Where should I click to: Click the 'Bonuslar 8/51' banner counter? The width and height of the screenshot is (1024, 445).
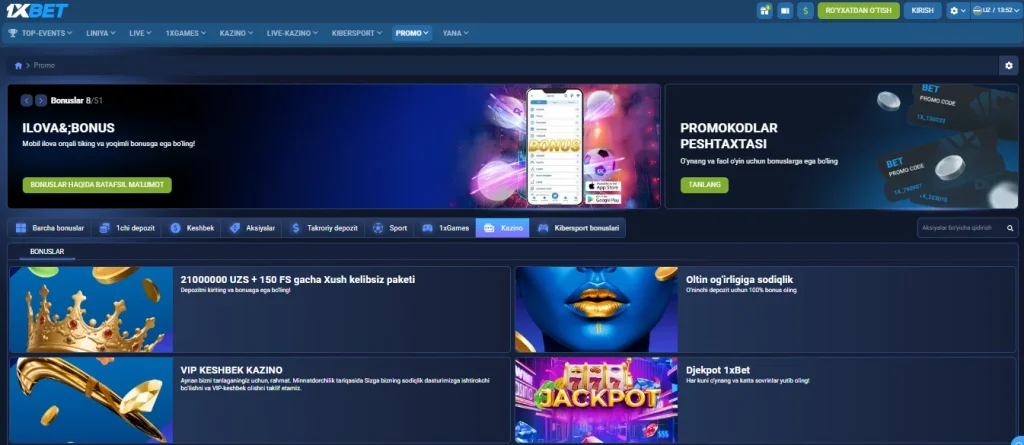point(76,101)
